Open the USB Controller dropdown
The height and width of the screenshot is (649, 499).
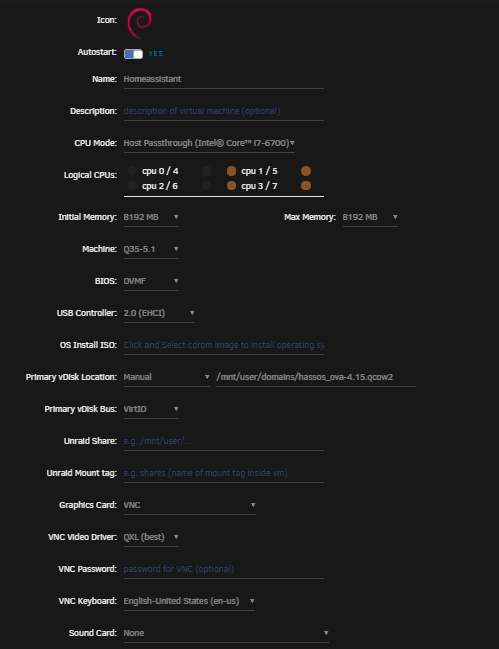pos(159,313)
